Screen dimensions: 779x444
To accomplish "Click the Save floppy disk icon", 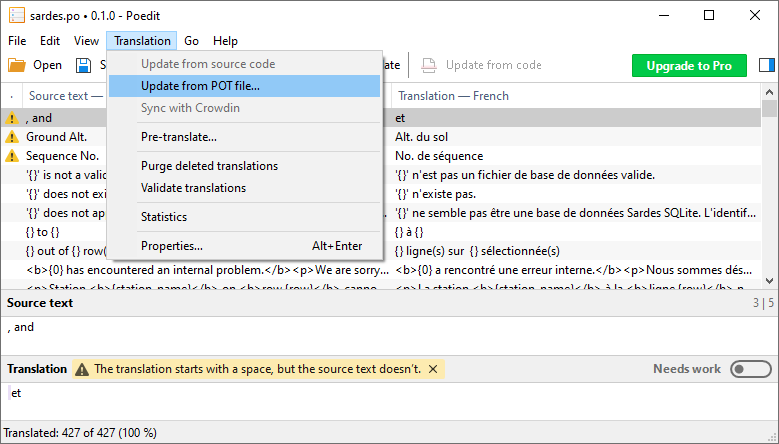I will tap(83, 65).
